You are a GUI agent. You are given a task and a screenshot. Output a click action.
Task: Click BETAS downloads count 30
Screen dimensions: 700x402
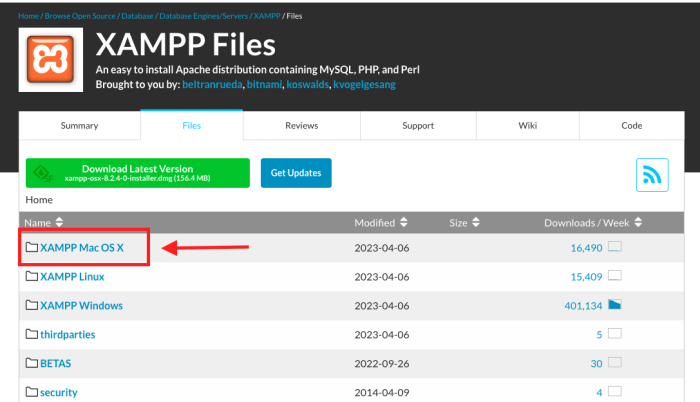click(x=596, y=364)
